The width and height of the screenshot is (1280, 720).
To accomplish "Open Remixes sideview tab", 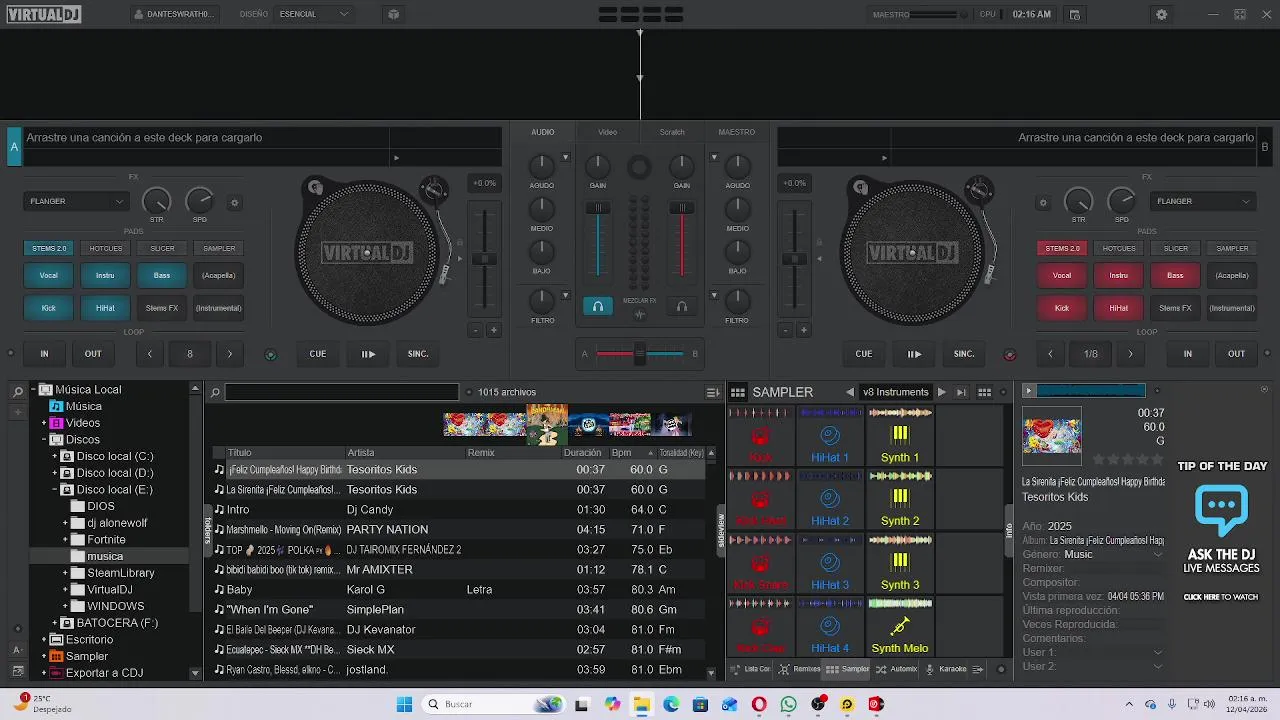I will (800, 669).
